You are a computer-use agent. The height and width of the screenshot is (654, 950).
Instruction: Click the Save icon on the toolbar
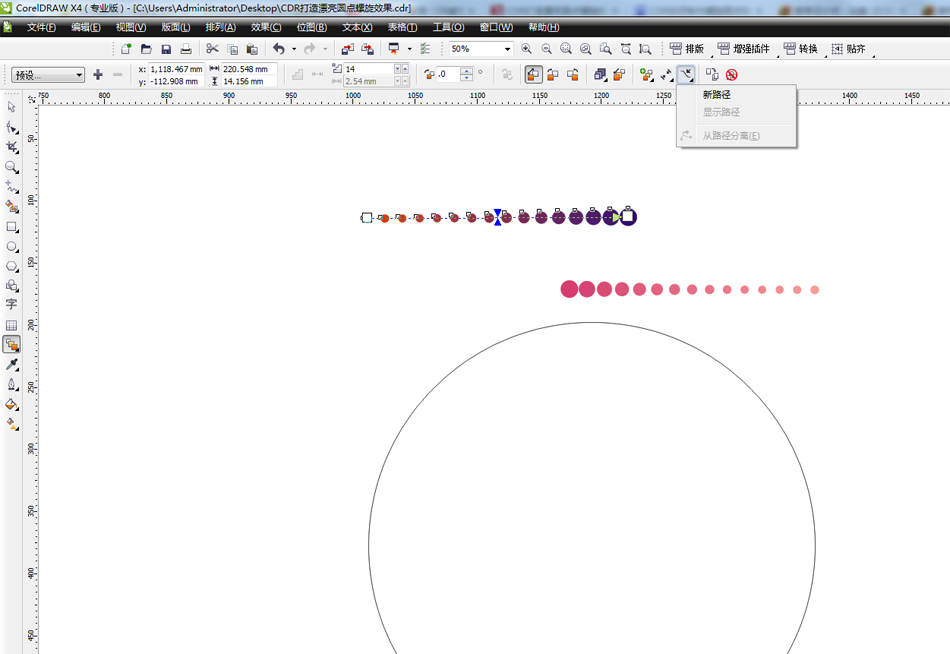(165, 48)
